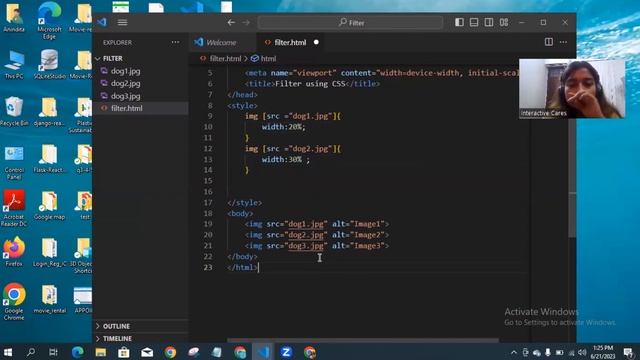
Task: Open the VS Code hamburger menu
Action: pos(122,22)
